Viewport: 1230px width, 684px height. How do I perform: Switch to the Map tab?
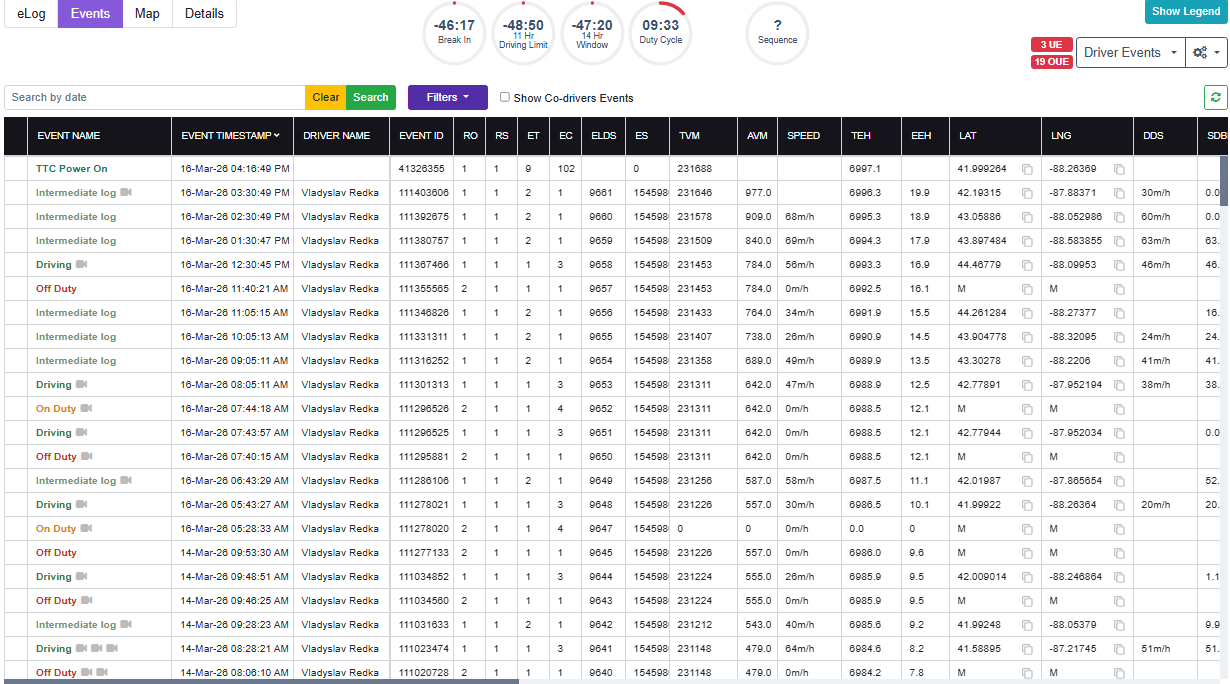coord(147,14)
